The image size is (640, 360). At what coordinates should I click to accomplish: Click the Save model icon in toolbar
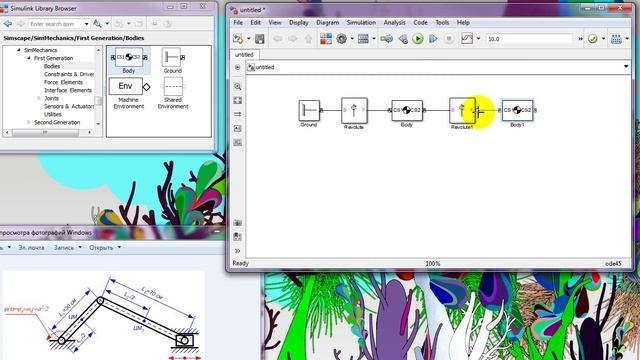click(x=260, y=39)
